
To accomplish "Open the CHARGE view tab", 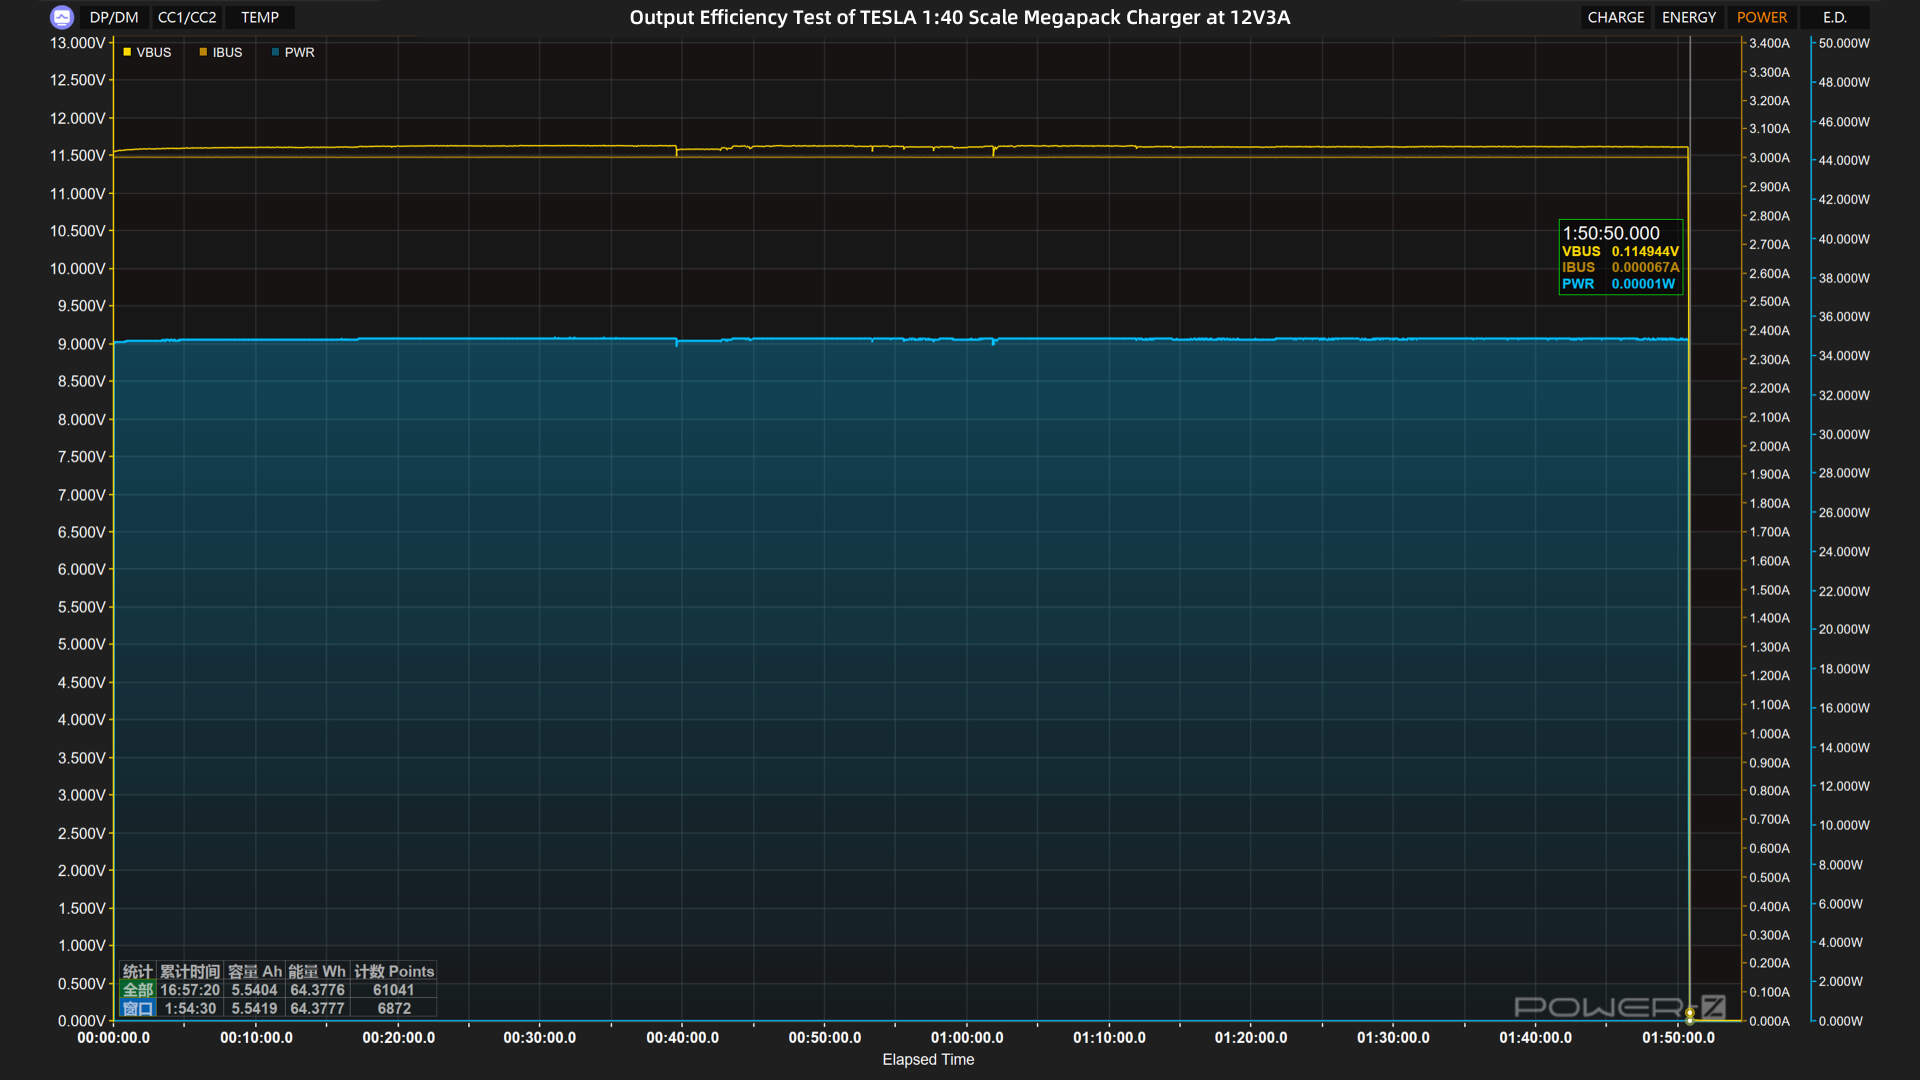I will 1615,17.
